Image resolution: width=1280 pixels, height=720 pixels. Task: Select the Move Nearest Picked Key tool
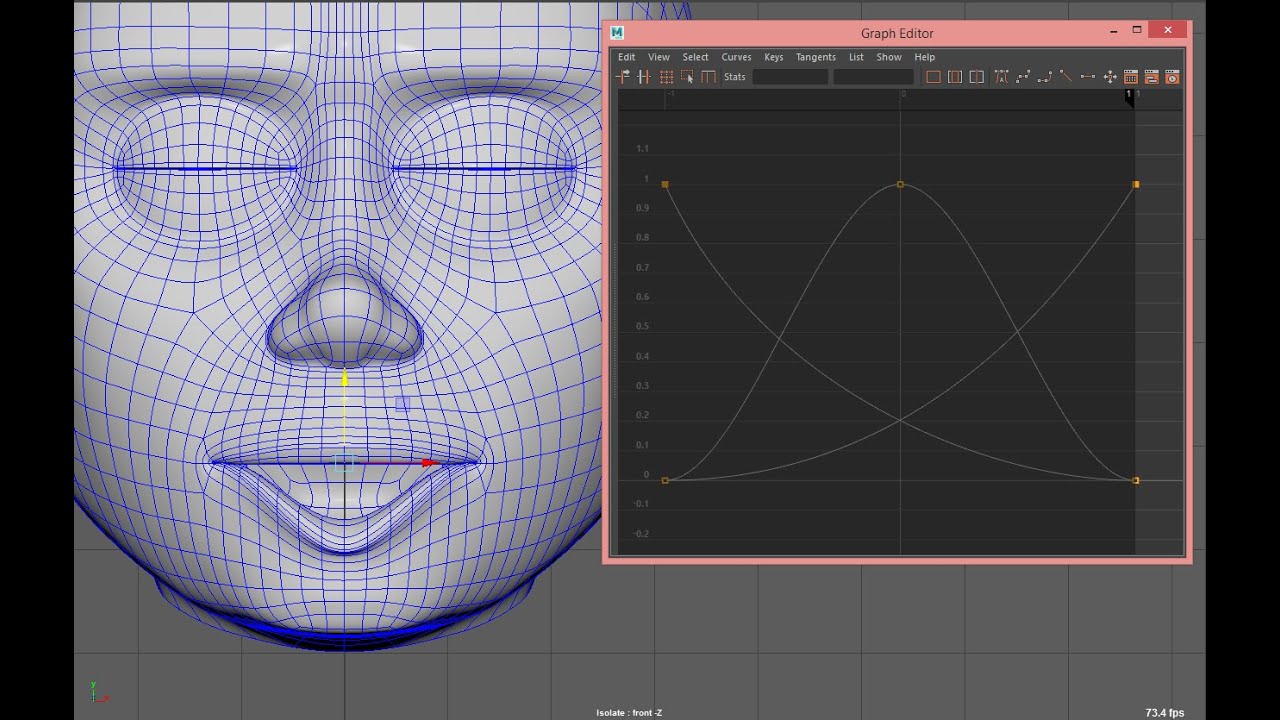point(623,77)
